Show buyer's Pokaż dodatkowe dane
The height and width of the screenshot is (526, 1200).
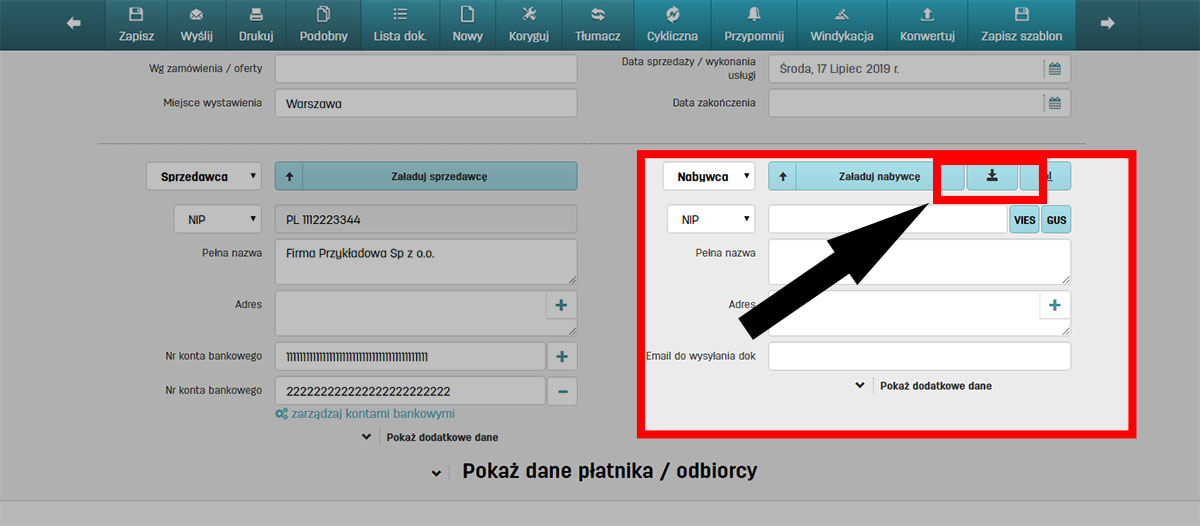[924, 385]
